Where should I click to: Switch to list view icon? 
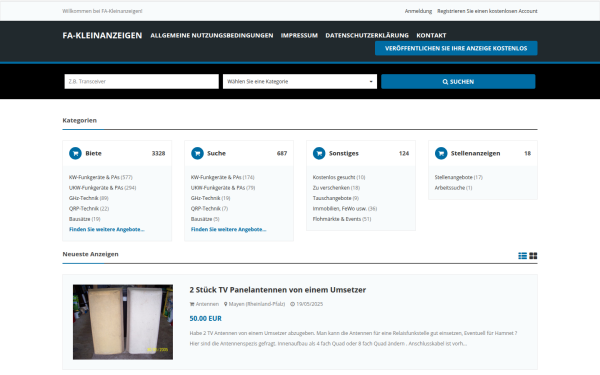522,256
